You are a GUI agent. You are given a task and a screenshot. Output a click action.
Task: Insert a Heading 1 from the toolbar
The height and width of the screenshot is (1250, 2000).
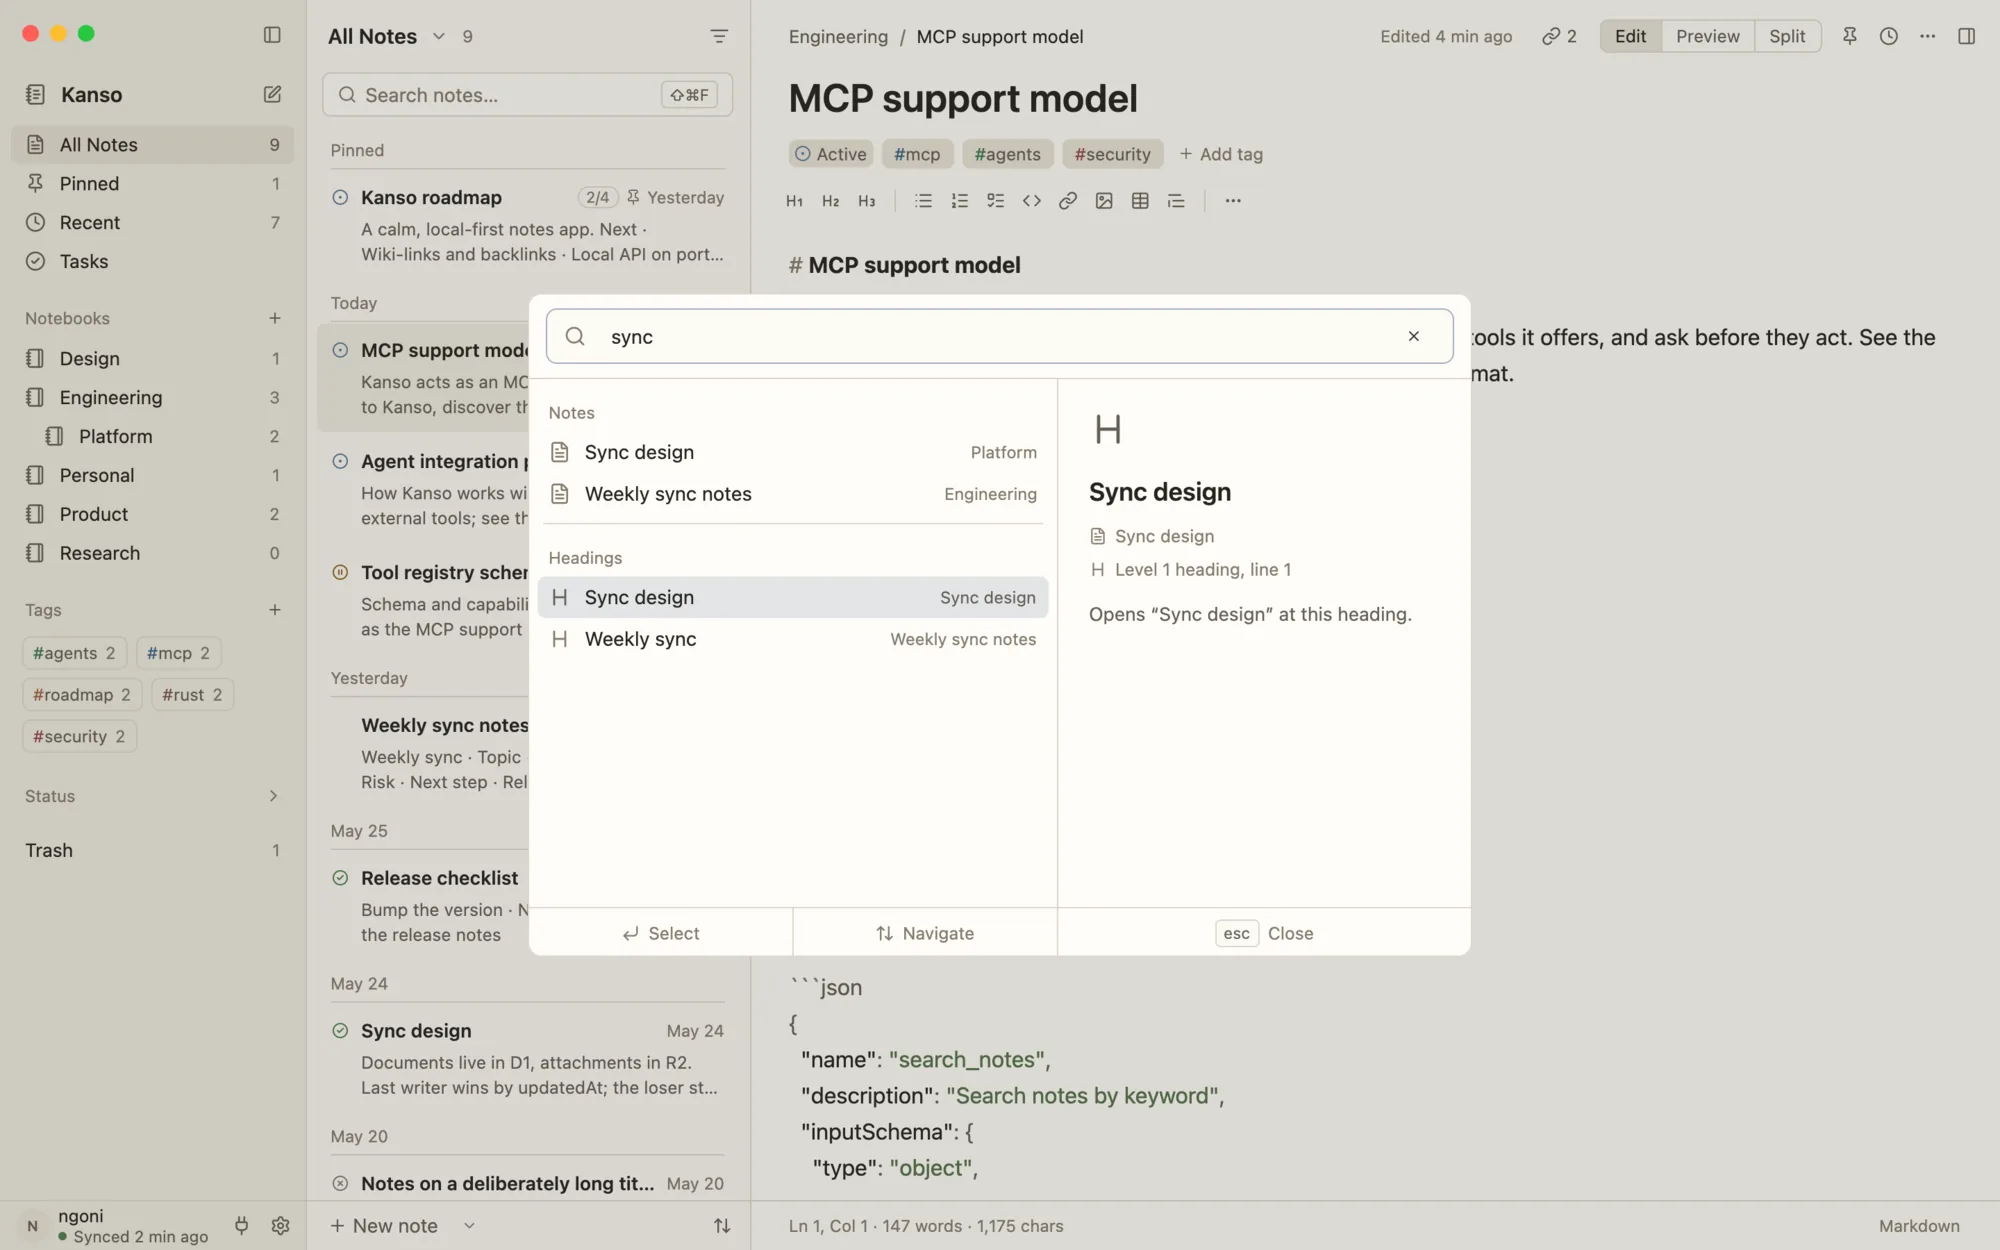pyautogui.click(x=795, y=201)
